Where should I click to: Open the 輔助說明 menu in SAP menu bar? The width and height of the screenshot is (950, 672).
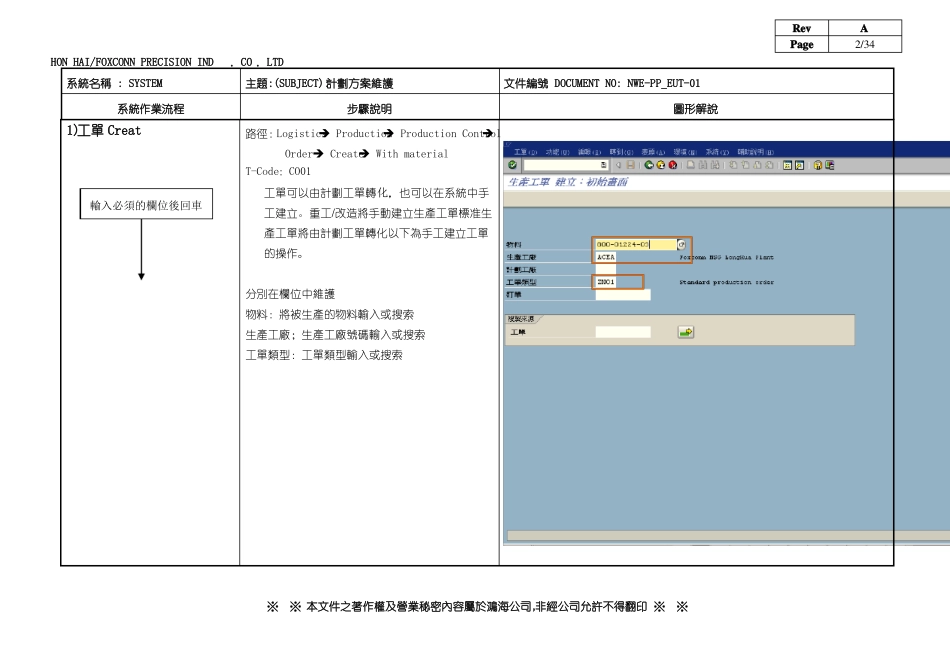756,151
